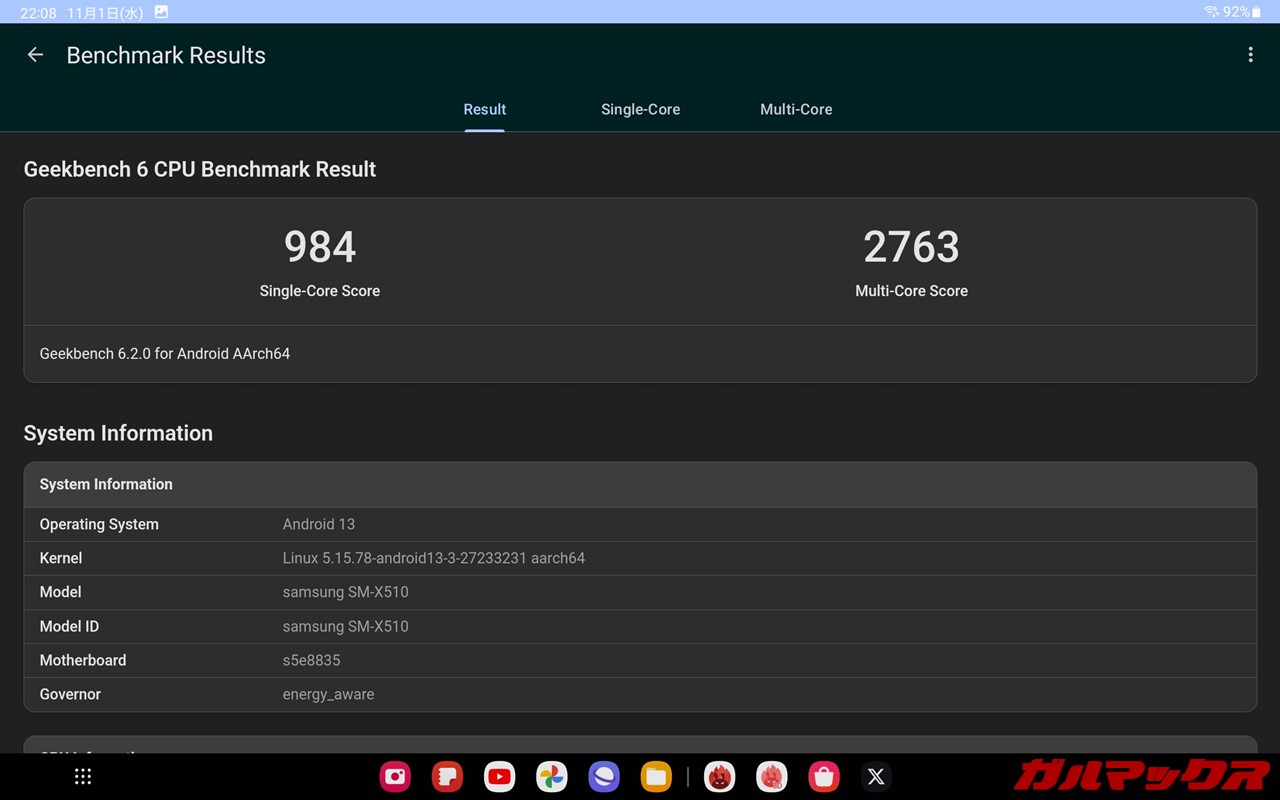Viewport: 1280px width, 800px height.
Task: Launch the X app from taskbar
Action: (876, 777)
